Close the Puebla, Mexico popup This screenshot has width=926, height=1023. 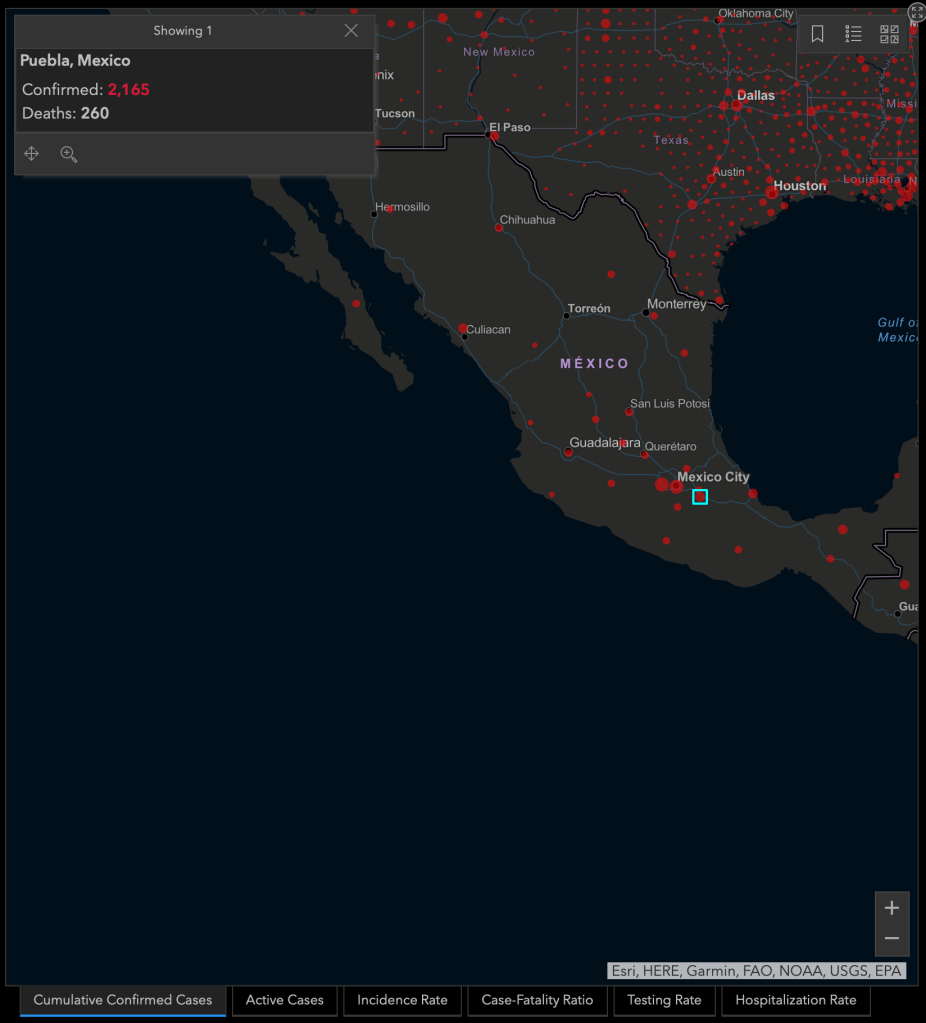pos(351,31)
